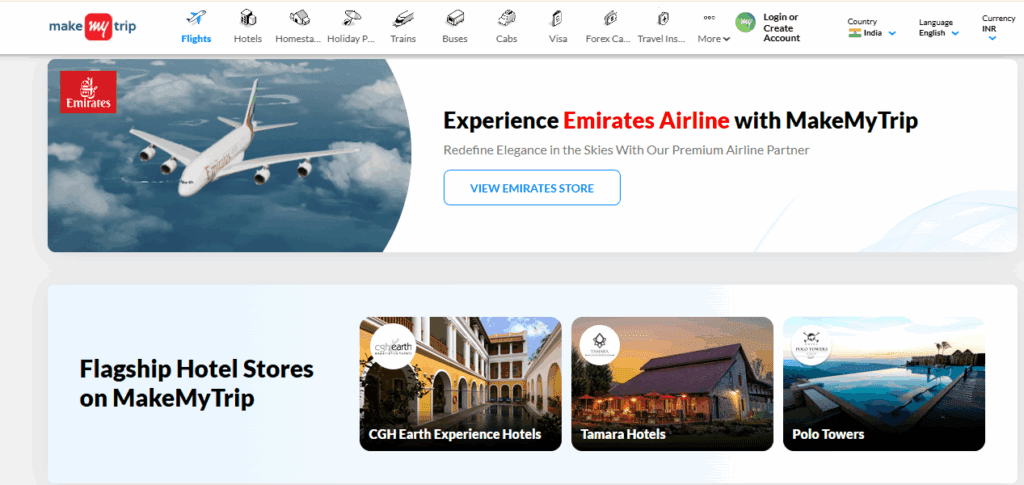1024x485 pixels.
Task: Select the Cabs car icon
Action: coord(506,18)
